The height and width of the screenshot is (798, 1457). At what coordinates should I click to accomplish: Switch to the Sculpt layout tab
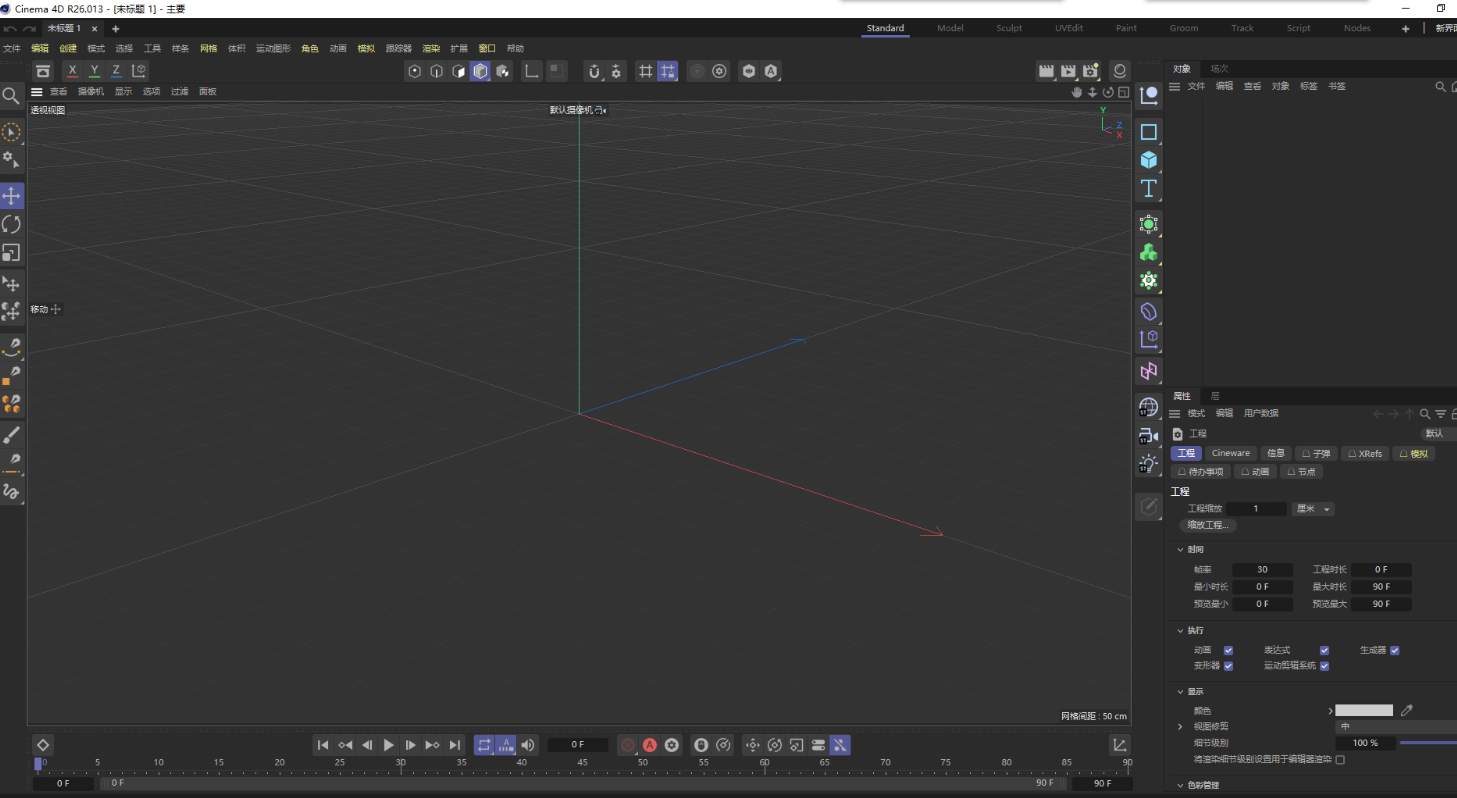click(1009, 28)
